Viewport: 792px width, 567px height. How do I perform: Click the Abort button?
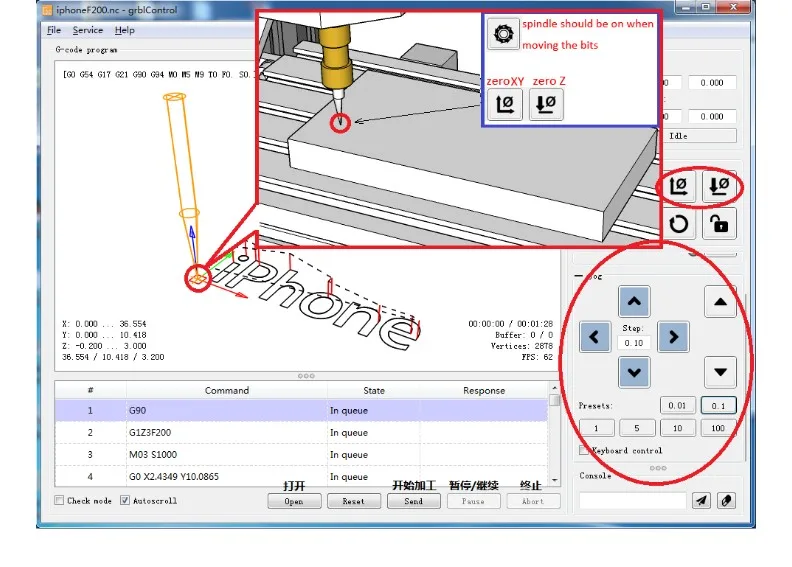click(533, 501)
